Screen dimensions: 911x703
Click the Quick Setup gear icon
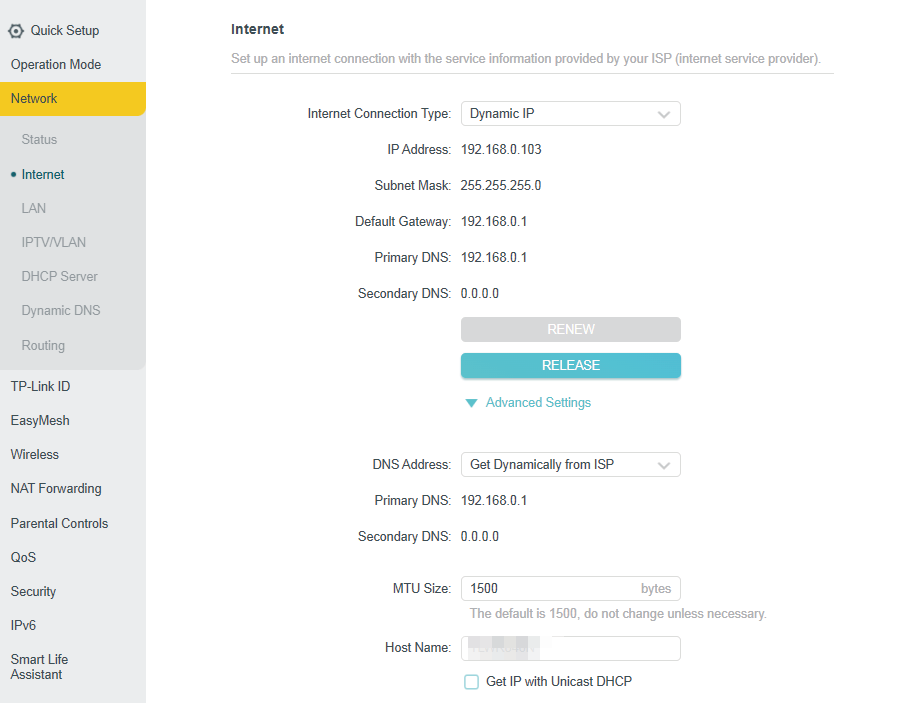16,31
